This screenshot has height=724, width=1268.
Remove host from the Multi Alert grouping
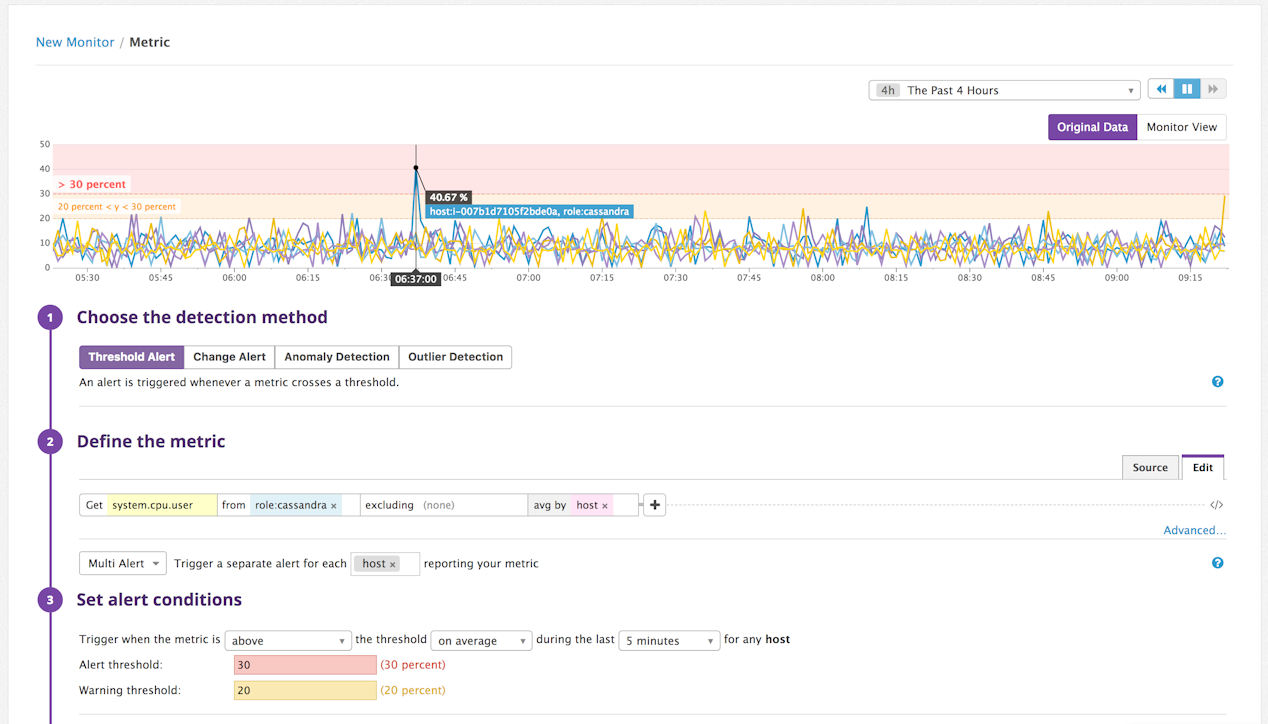(392, 565)
